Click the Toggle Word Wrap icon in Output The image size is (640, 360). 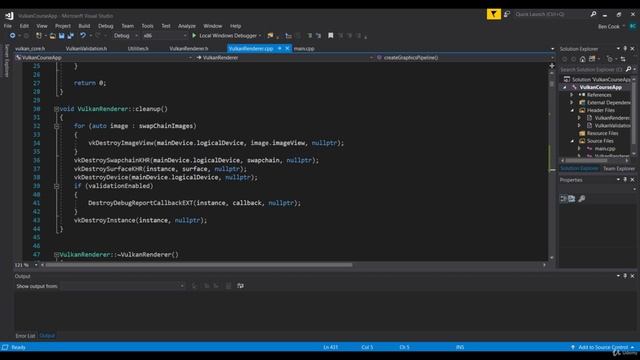[x=240, y=286]
